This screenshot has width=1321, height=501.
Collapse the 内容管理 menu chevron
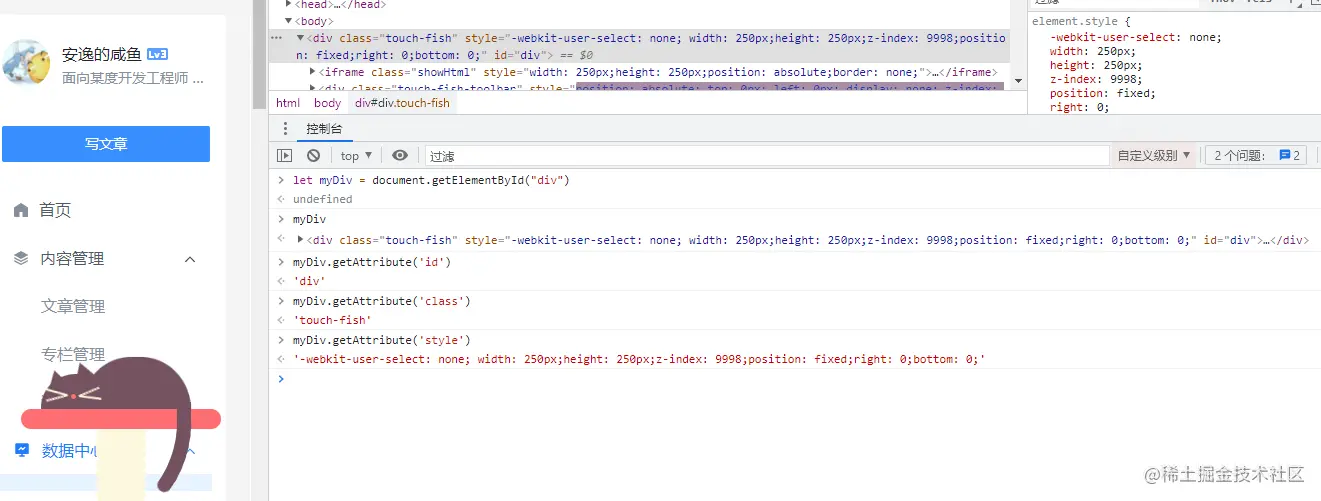click(x=190, y=259)
